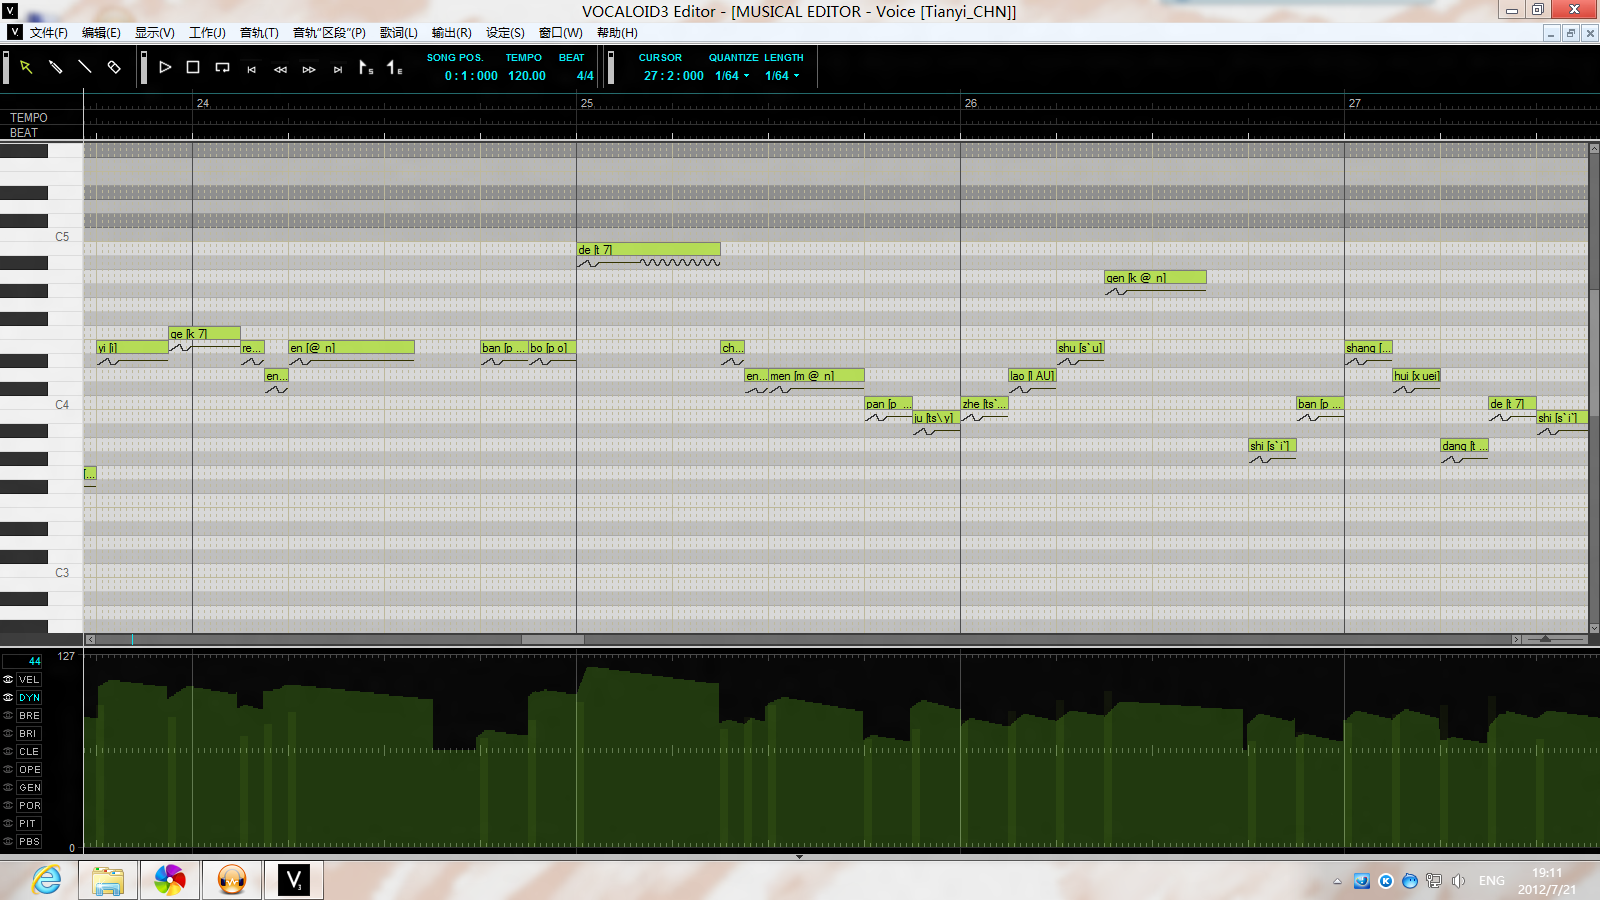Jump to the song end
Screen dimensions: 1600x900
338,69
